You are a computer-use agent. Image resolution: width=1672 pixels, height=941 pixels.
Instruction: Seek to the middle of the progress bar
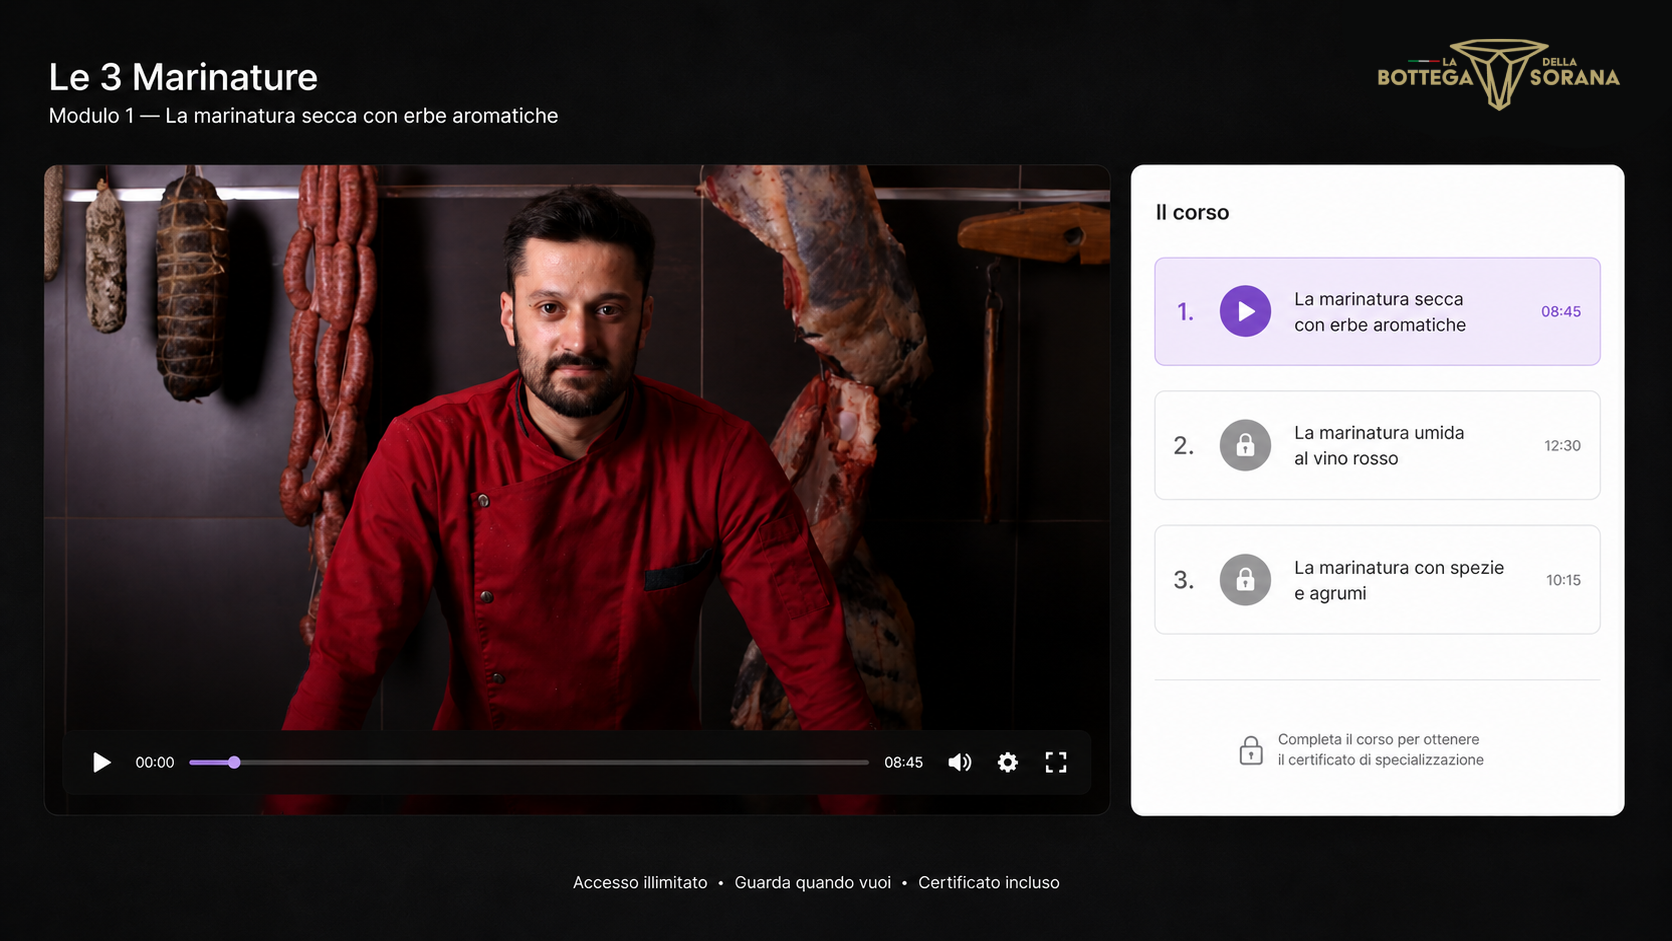click(529, 762)
